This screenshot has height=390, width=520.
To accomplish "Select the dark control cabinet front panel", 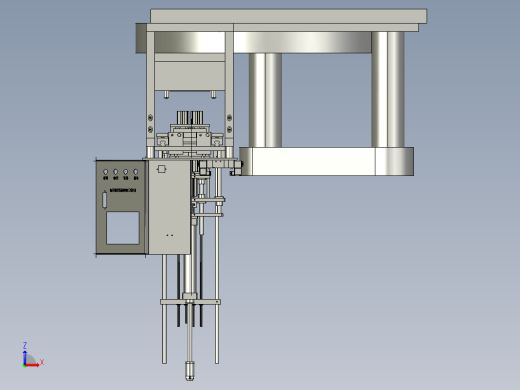I will click(x=121, y=207).
